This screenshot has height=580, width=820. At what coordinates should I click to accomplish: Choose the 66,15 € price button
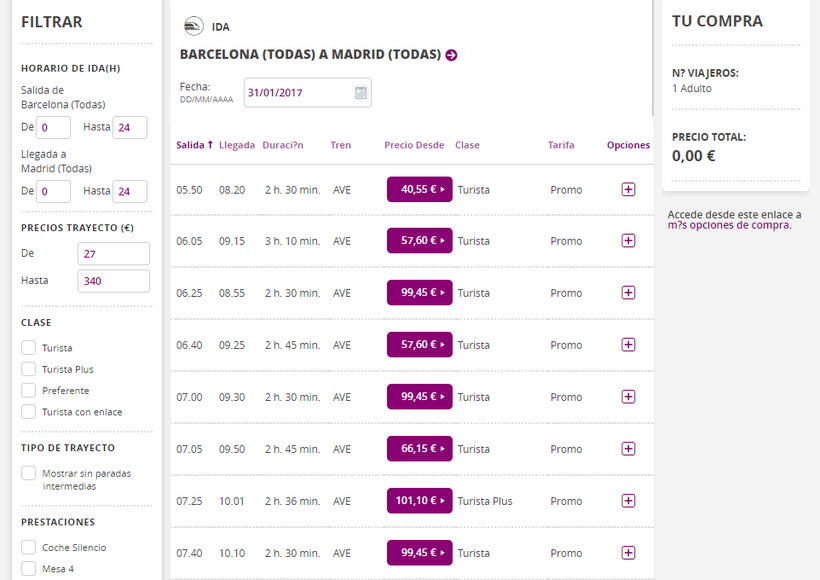[419, 449]
